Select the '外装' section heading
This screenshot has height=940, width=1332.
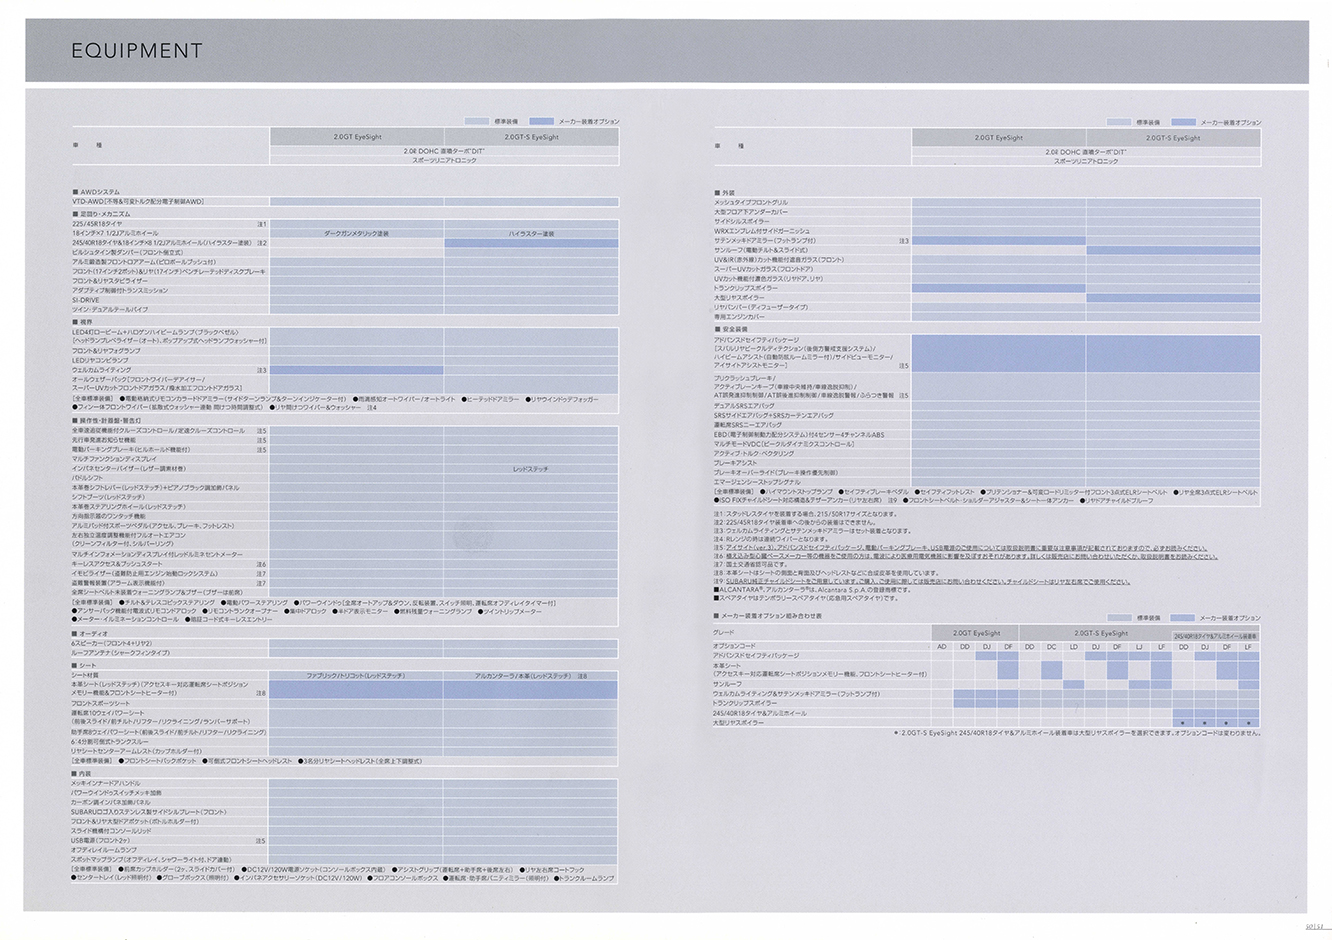pos(725,192)
